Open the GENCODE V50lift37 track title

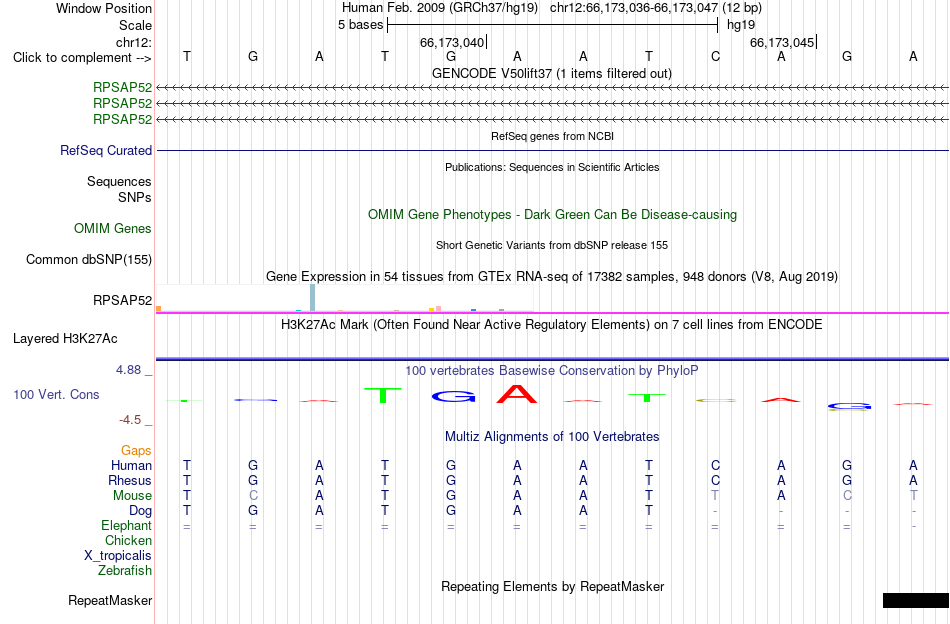(551, 73)
